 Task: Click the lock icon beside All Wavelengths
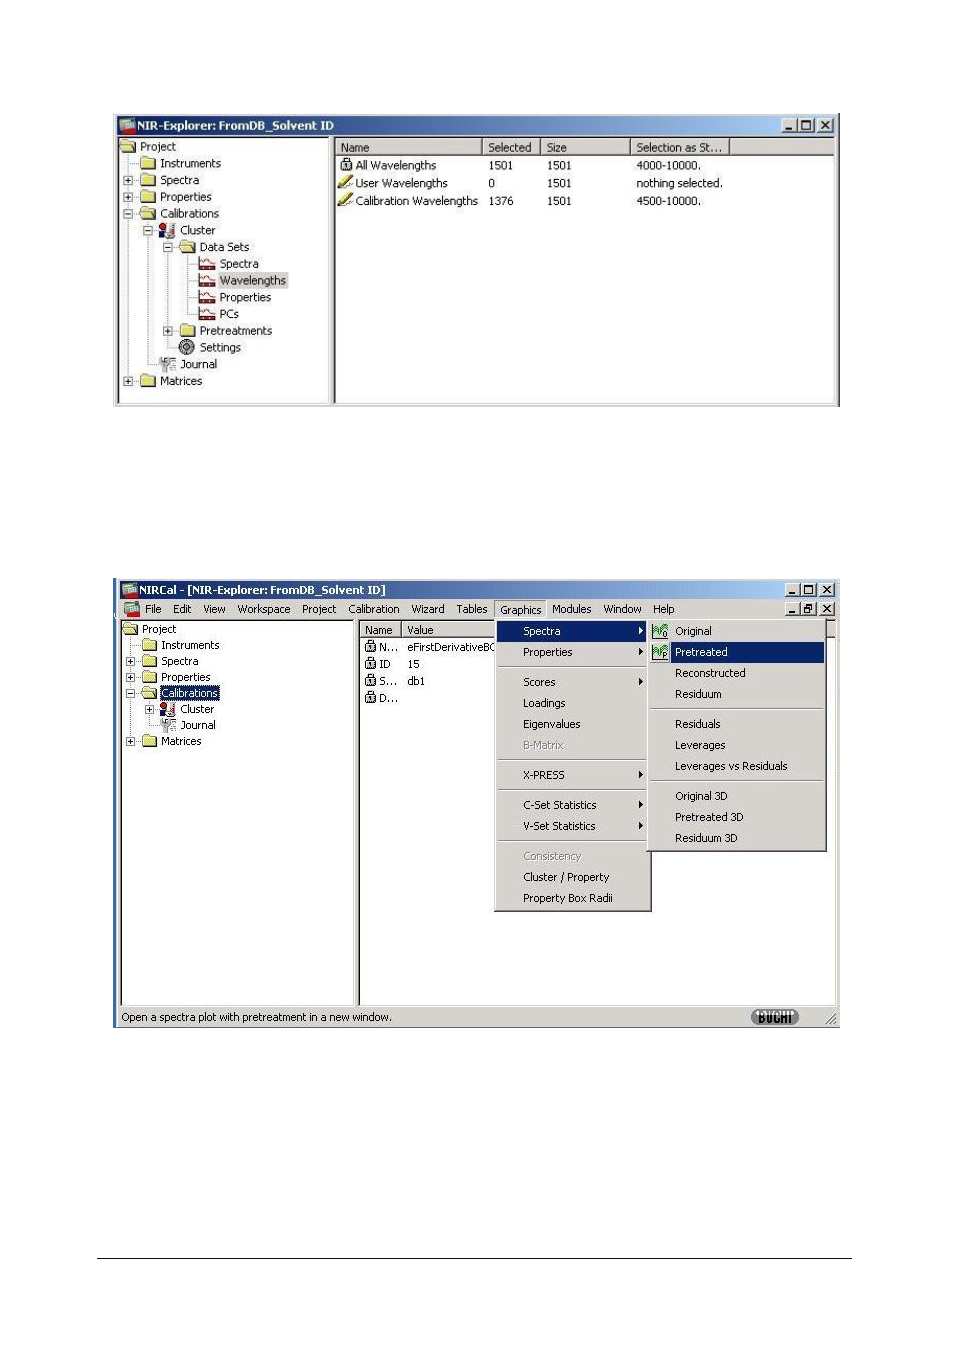tap(346, 165)
